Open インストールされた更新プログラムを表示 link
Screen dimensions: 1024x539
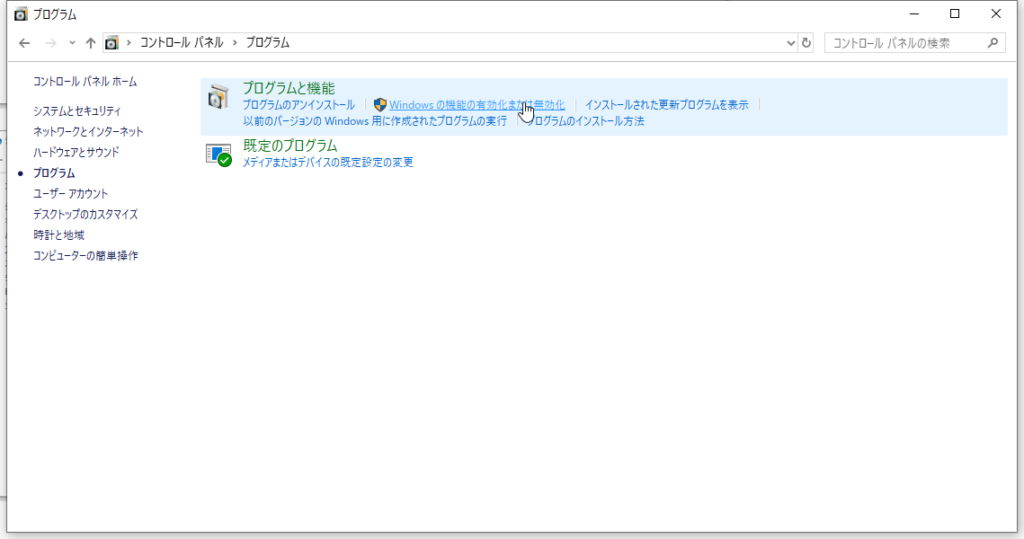click(x=667, y=105)
